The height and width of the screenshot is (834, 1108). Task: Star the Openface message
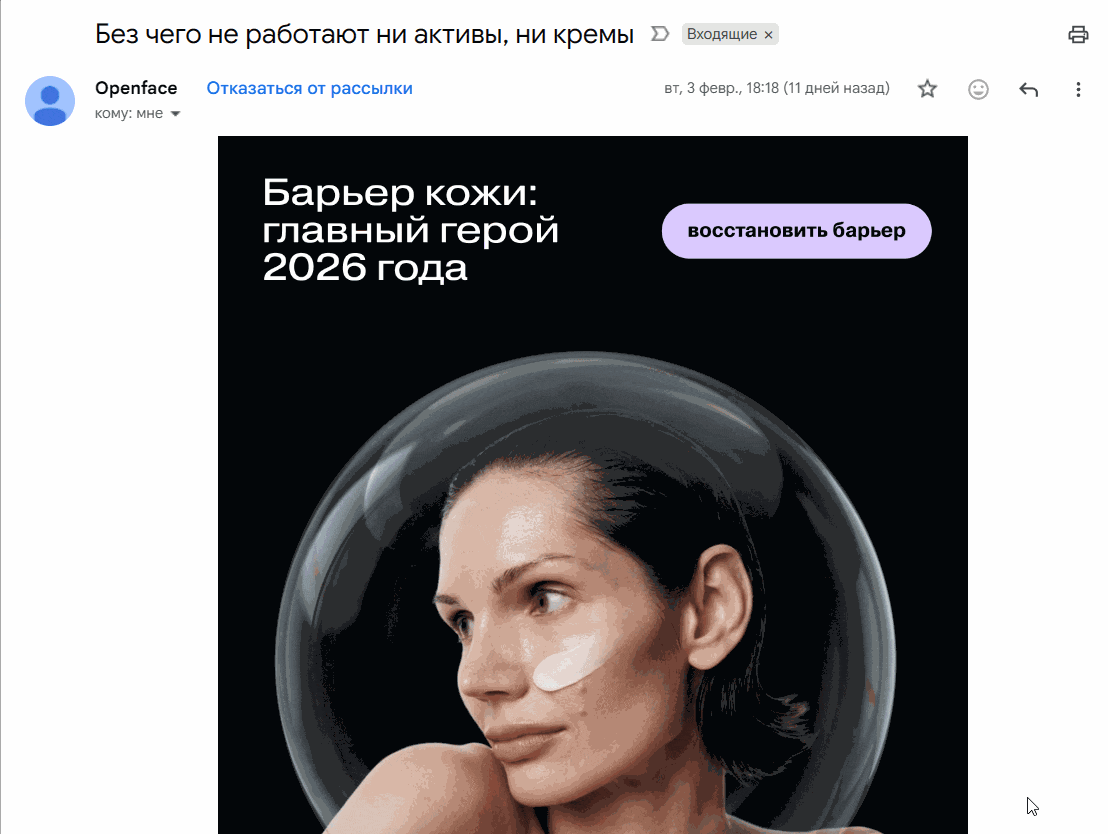[927, 89]
